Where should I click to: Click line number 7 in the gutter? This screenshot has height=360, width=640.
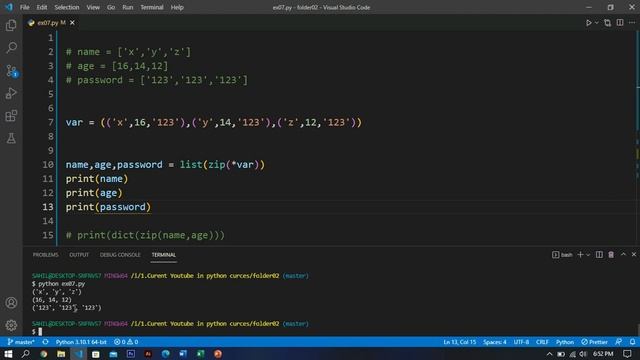pos(51,122)
